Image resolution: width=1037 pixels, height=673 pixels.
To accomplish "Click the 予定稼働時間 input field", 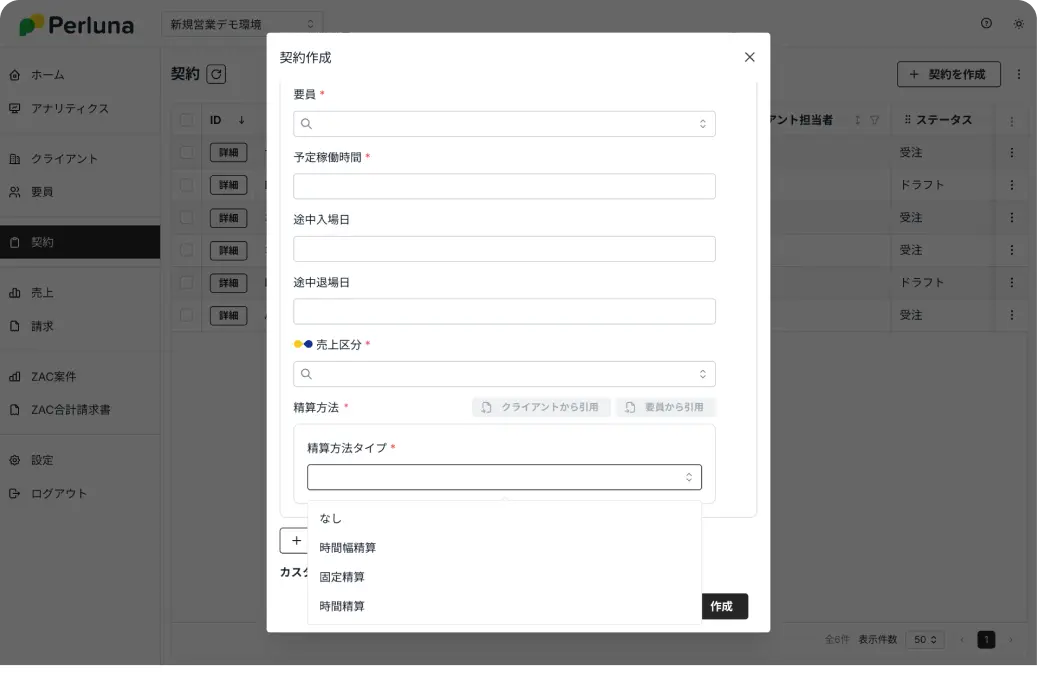I will (x=504, y=187).
